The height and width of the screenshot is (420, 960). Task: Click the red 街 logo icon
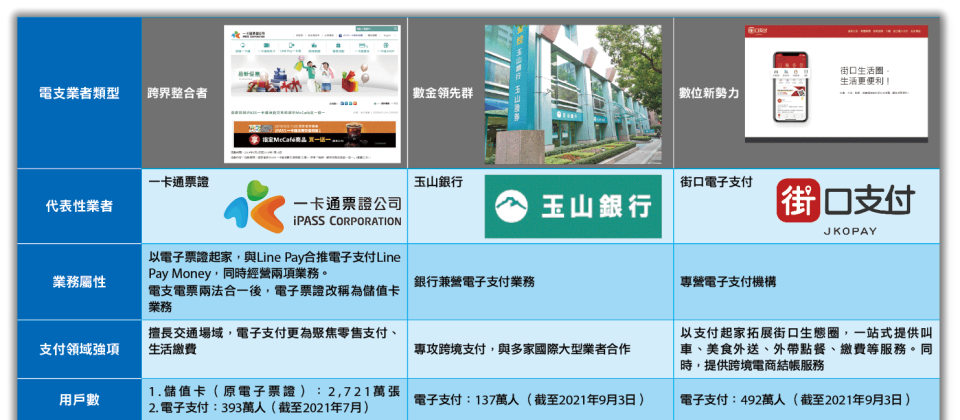click(x=798, y=200)
